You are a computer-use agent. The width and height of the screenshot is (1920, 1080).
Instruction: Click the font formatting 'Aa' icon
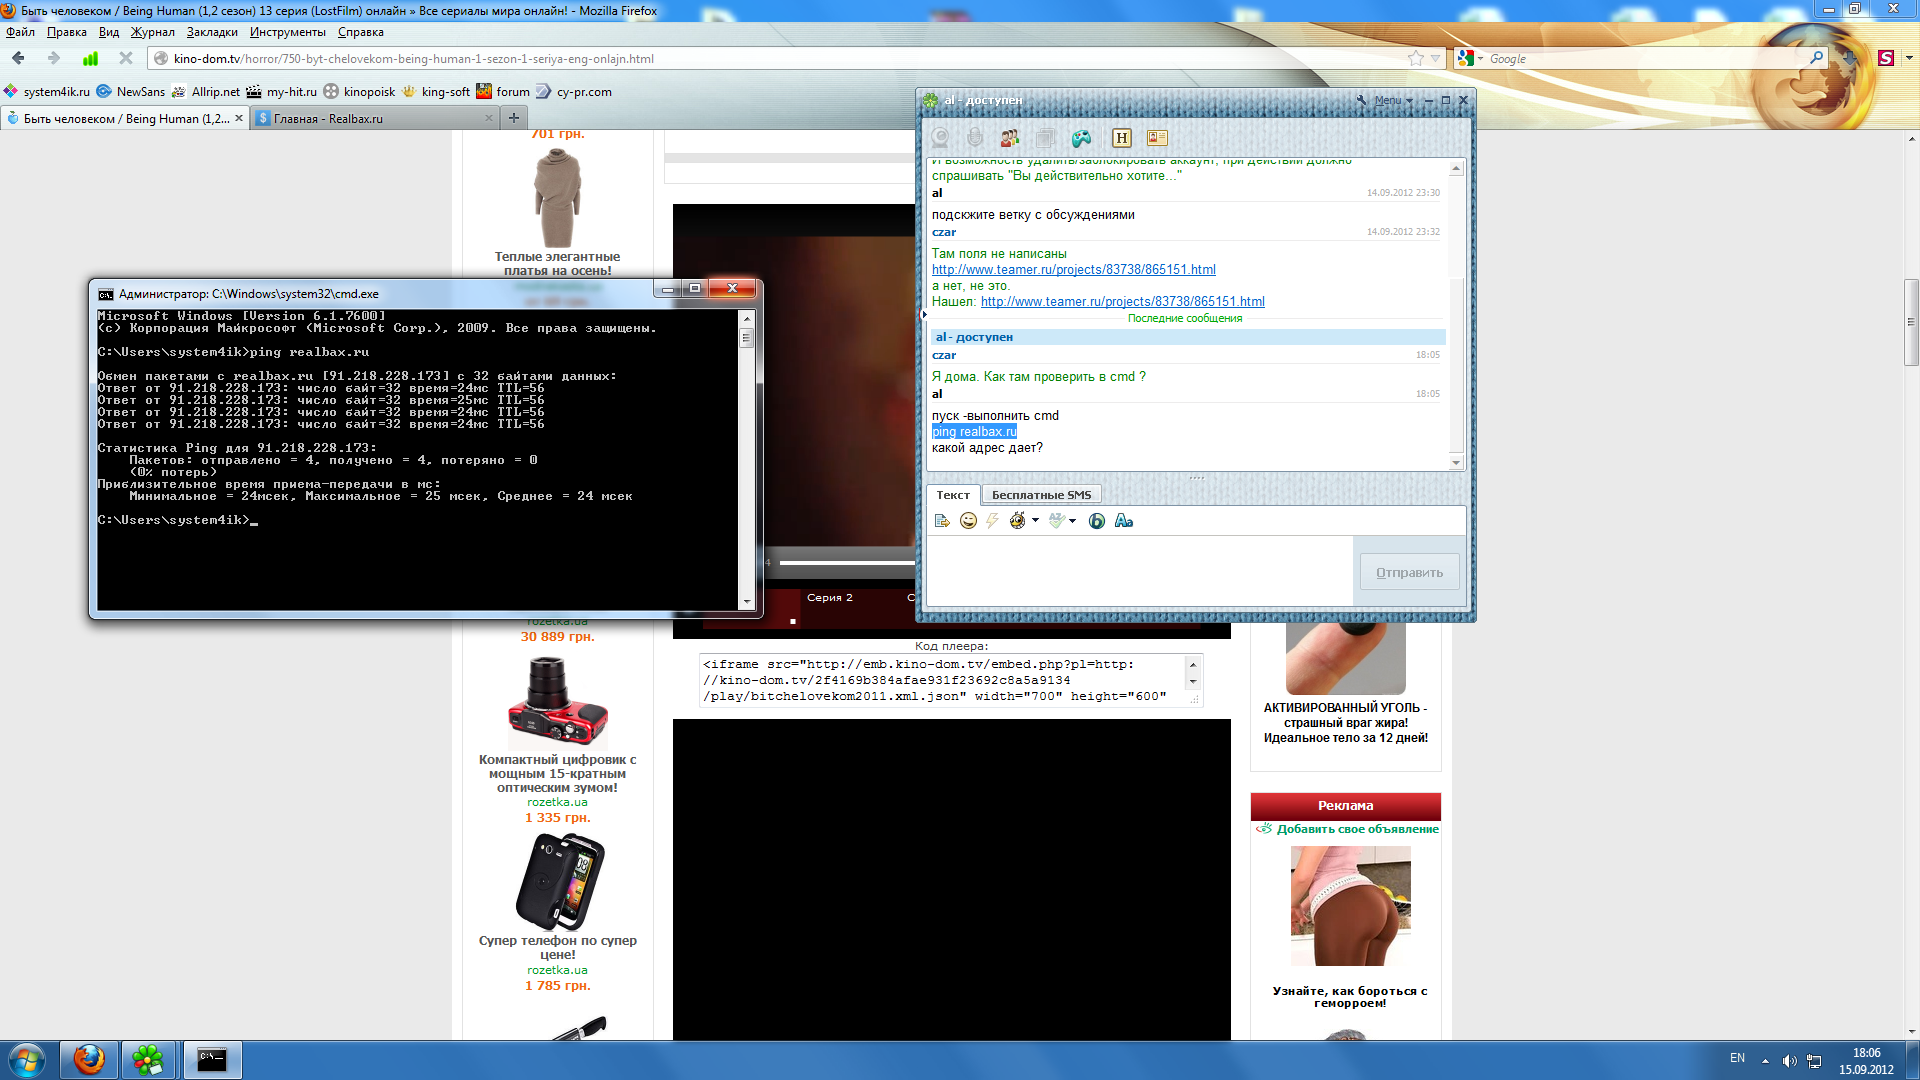(x=1124, y=521)
